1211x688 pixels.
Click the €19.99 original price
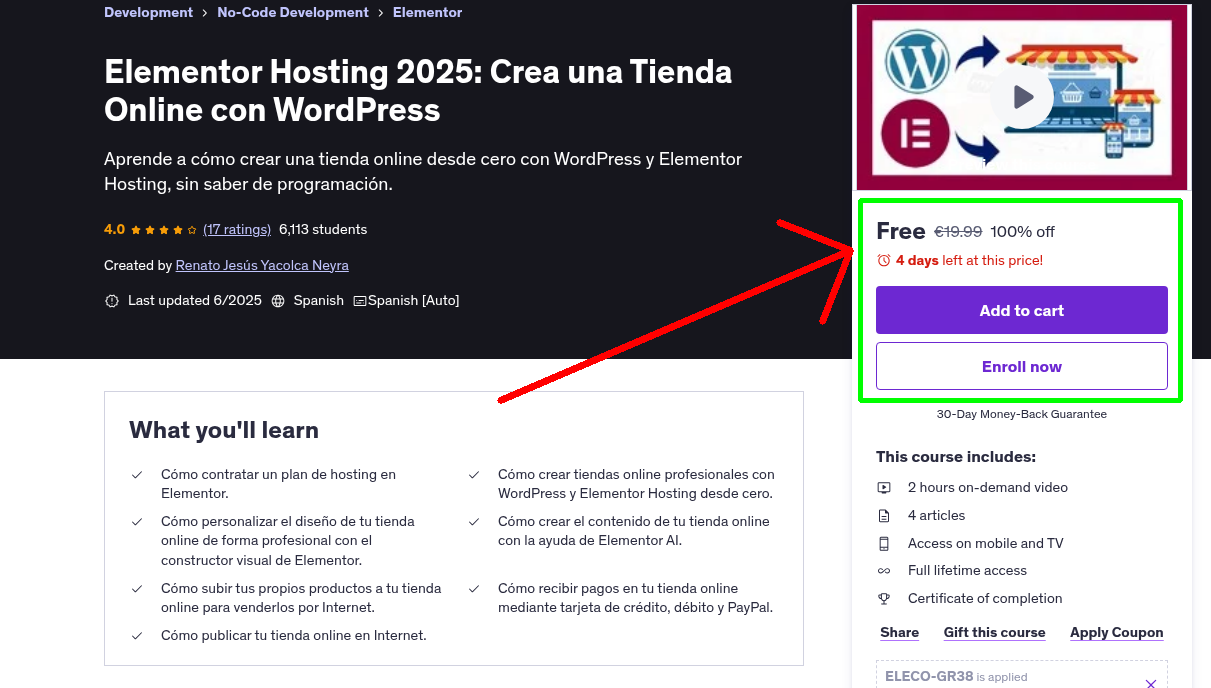958,232
